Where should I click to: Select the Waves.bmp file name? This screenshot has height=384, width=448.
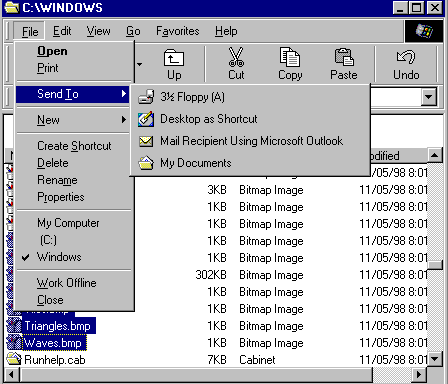(53, 343)
